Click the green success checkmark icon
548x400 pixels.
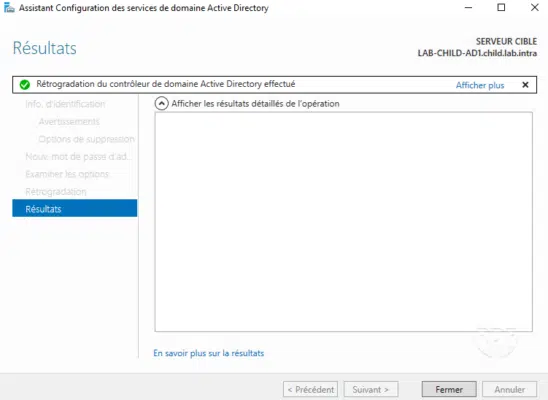(24, 85)
